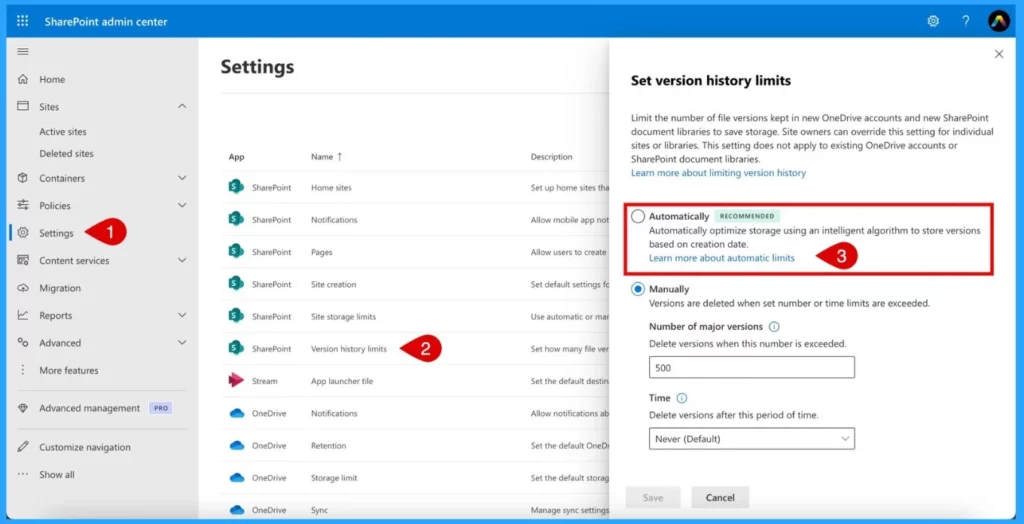Open the Version history limits setting
Image resolution: width=1024 pixels, height=524 pixels.
click(349, 348)
